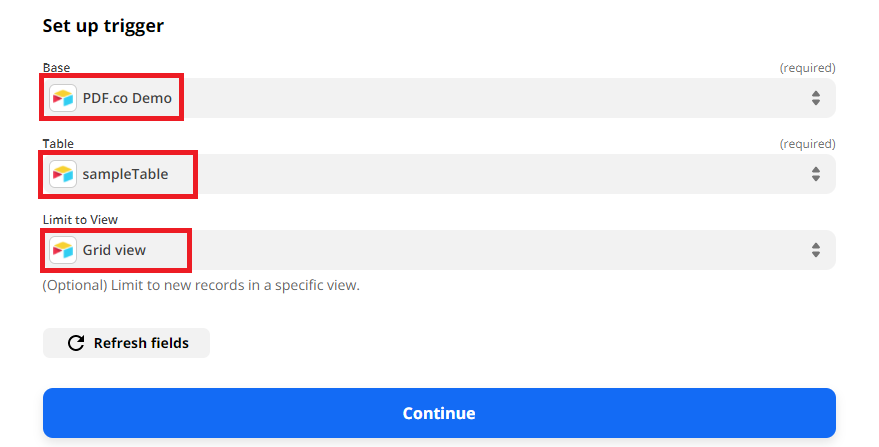The image size is (879, 447).
Task: Click the Set up trigger heading
Action: click(x=103, y=26)
